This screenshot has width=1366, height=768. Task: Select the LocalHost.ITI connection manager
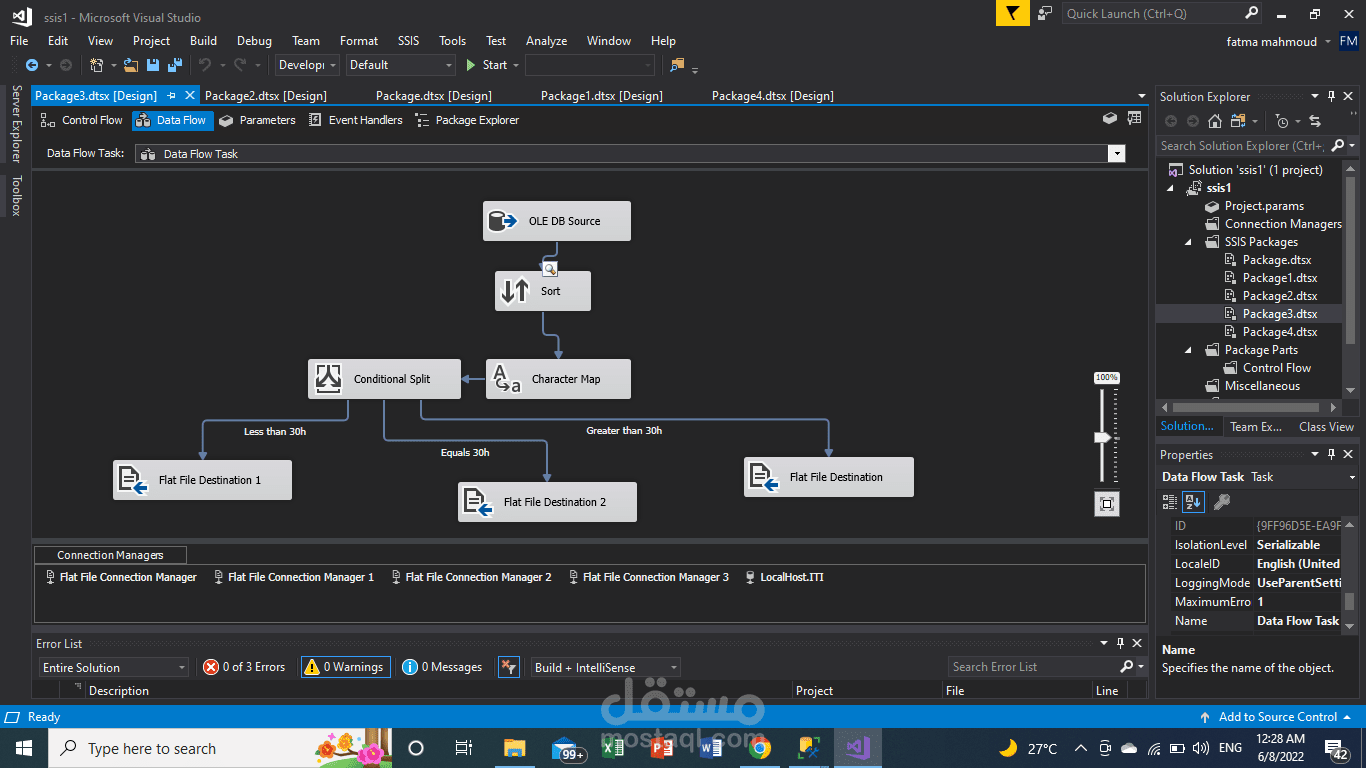click(x=785, y=577)
